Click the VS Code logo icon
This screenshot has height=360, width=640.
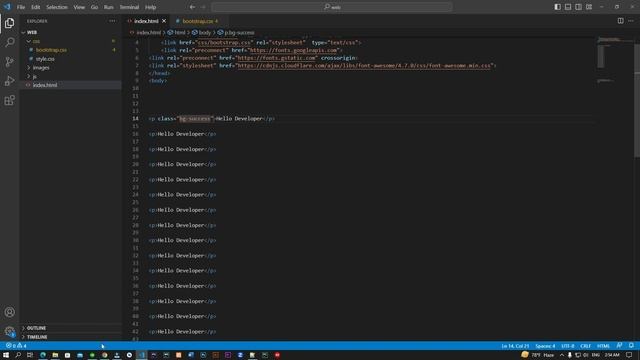coord(7,7)
